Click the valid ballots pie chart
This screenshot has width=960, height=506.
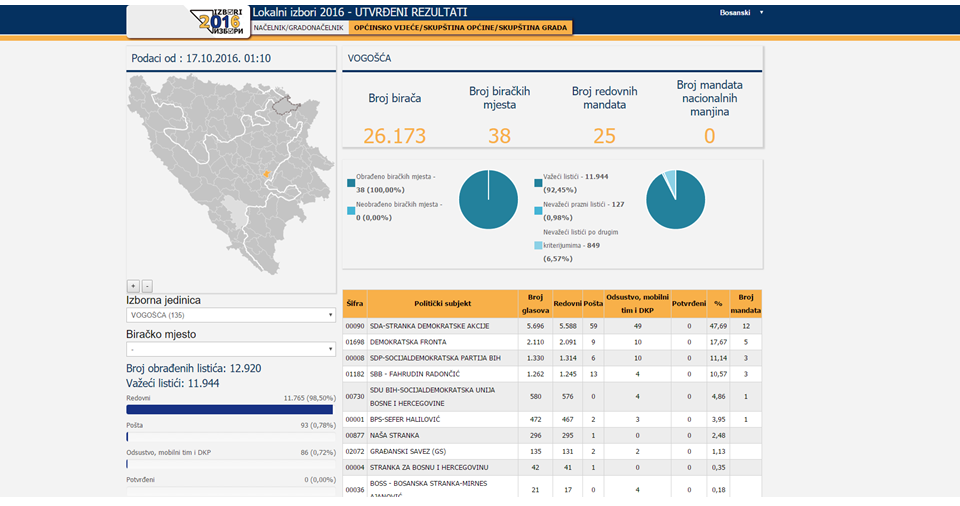[675, 199]
